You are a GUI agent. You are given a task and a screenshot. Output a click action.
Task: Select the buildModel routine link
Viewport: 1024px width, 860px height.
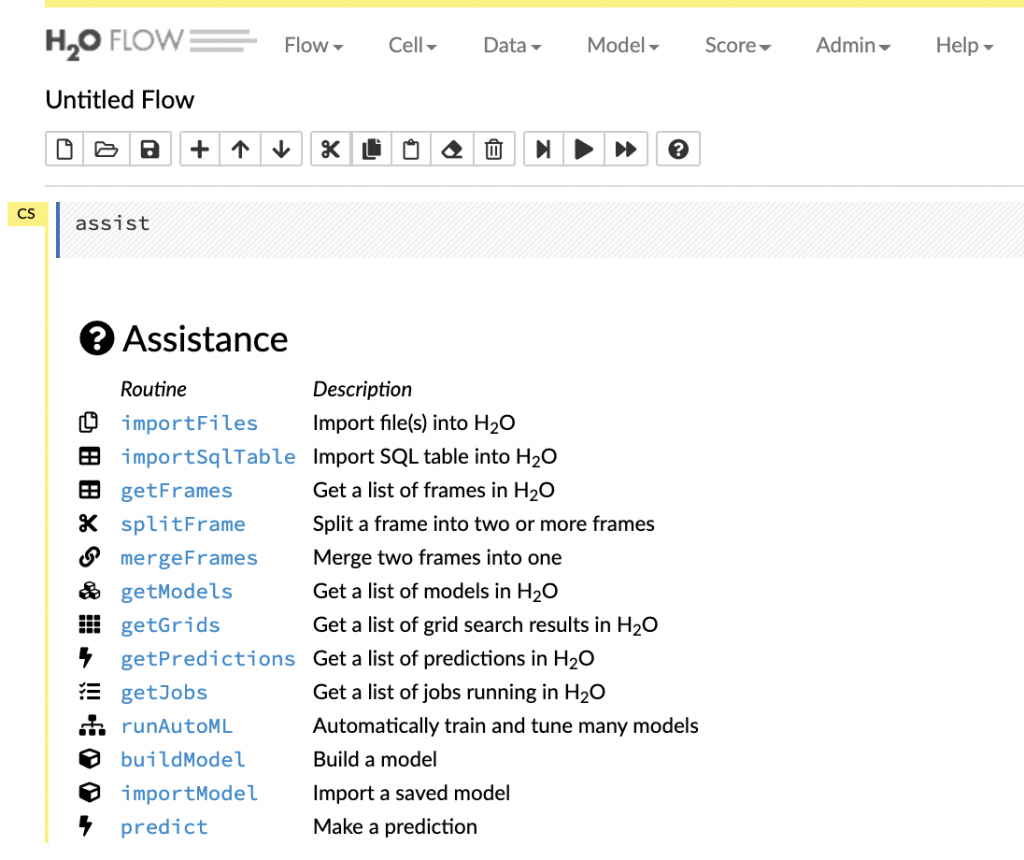coord(182,760)
